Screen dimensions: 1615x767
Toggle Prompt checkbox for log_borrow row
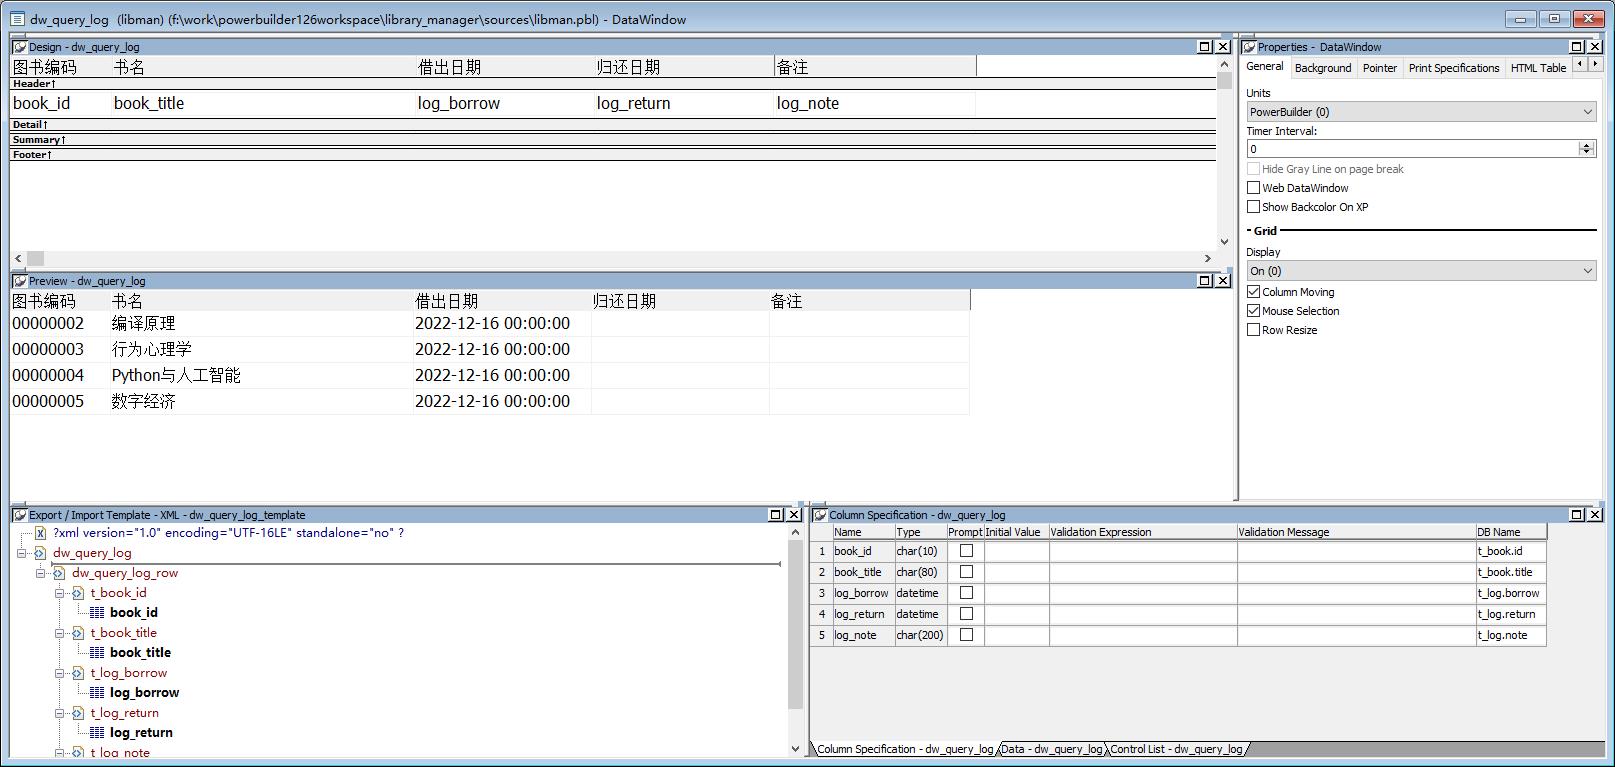(966, 593)
